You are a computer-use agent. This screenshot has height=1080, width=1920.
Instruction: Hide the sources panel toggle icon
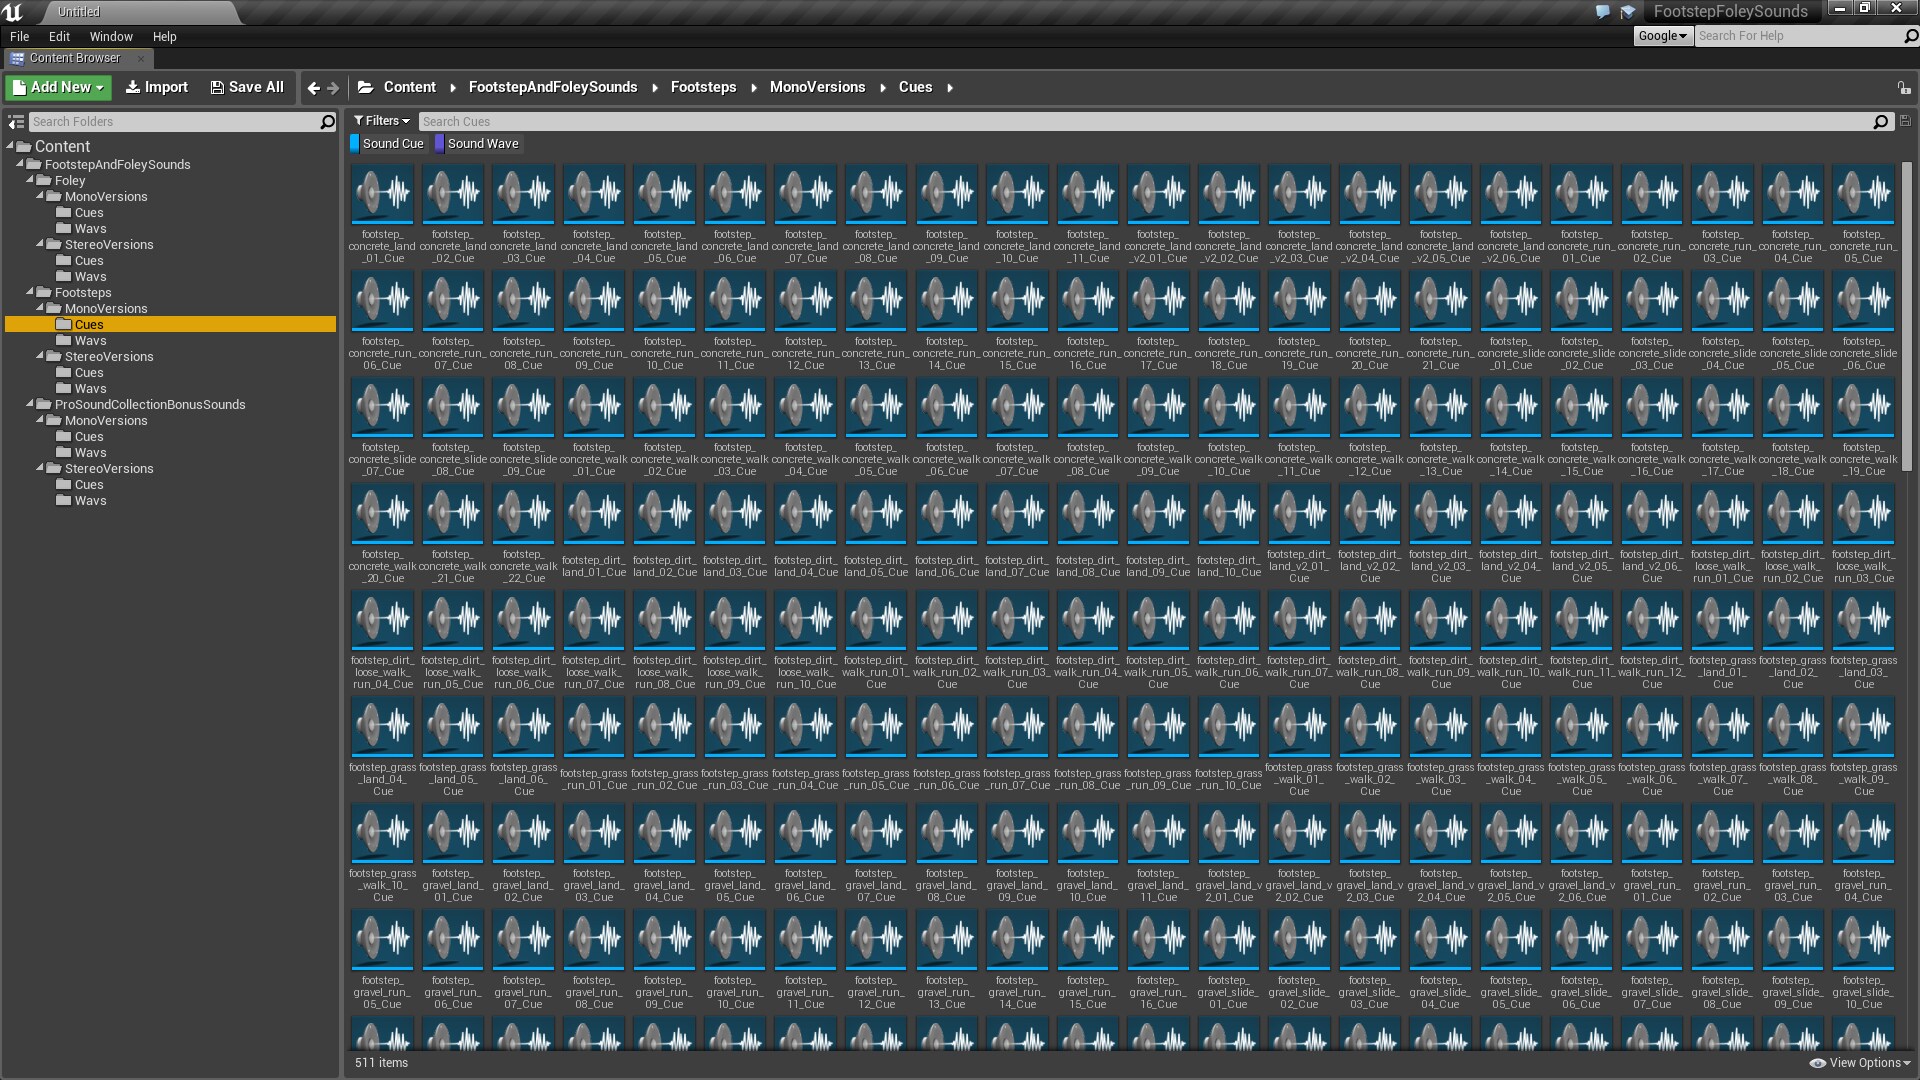coord(16,122)
